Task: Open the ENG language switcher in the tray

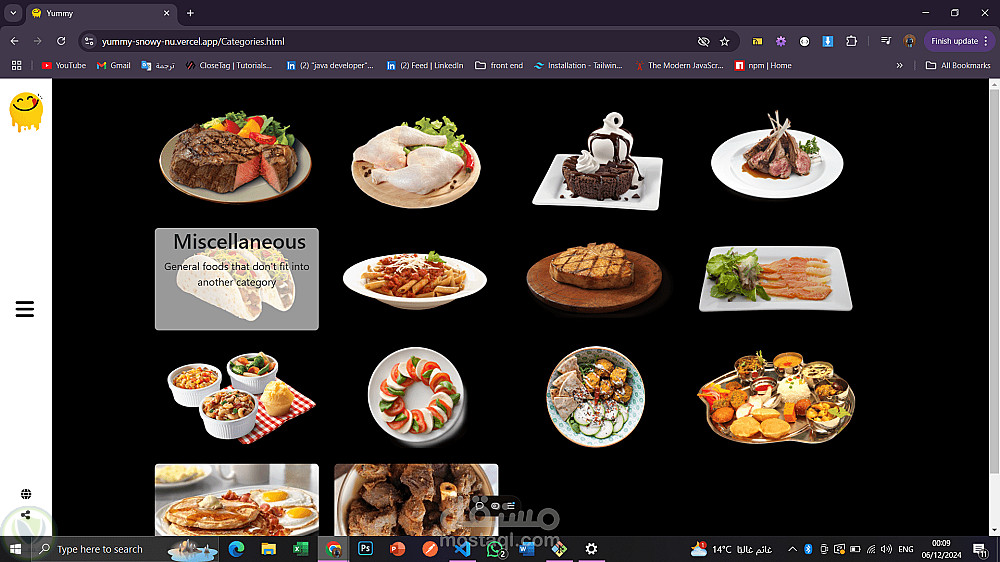Action: [906, 549]
